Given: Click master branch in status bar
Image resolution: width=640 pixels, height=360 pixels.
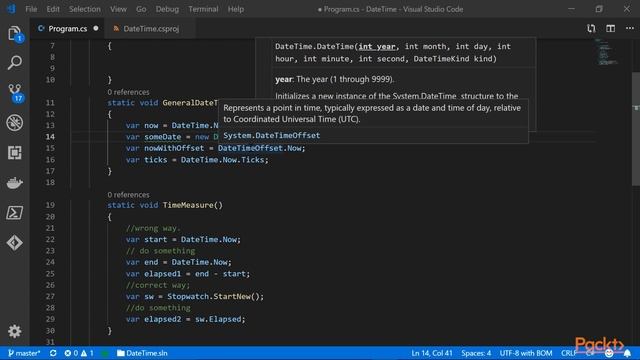Looking at the screenshot, I should (x=24, y=353).
